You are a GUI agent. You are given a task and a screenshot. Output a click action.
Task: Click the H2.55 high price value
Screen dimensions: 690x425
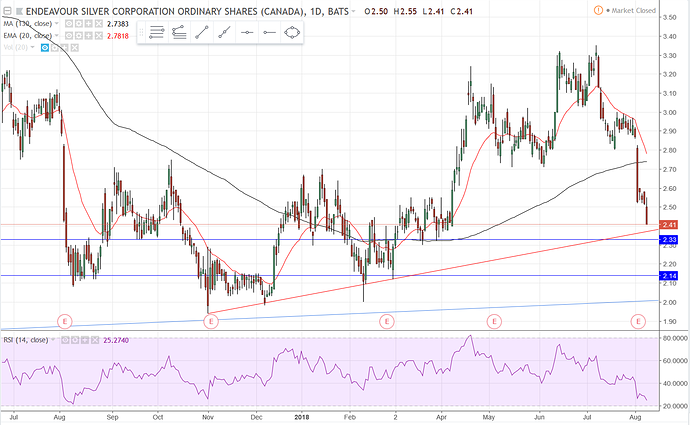[x=405, y=11]
